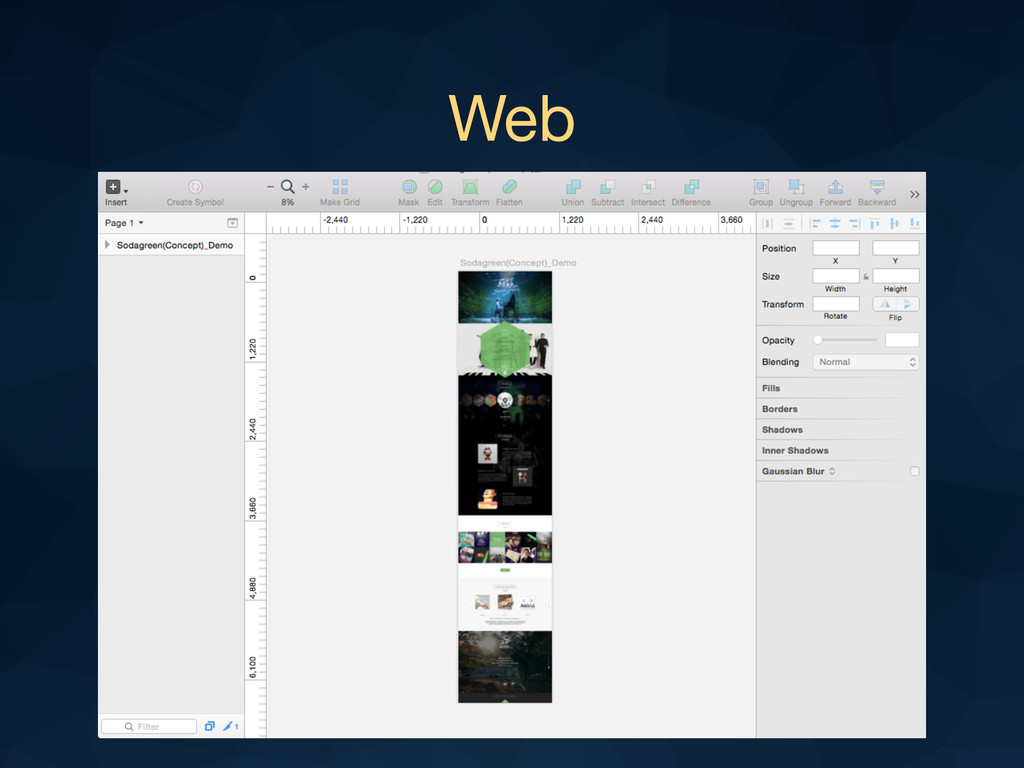
Task: Toggle the lock aspect ratio icon
Action: point(866,277)
